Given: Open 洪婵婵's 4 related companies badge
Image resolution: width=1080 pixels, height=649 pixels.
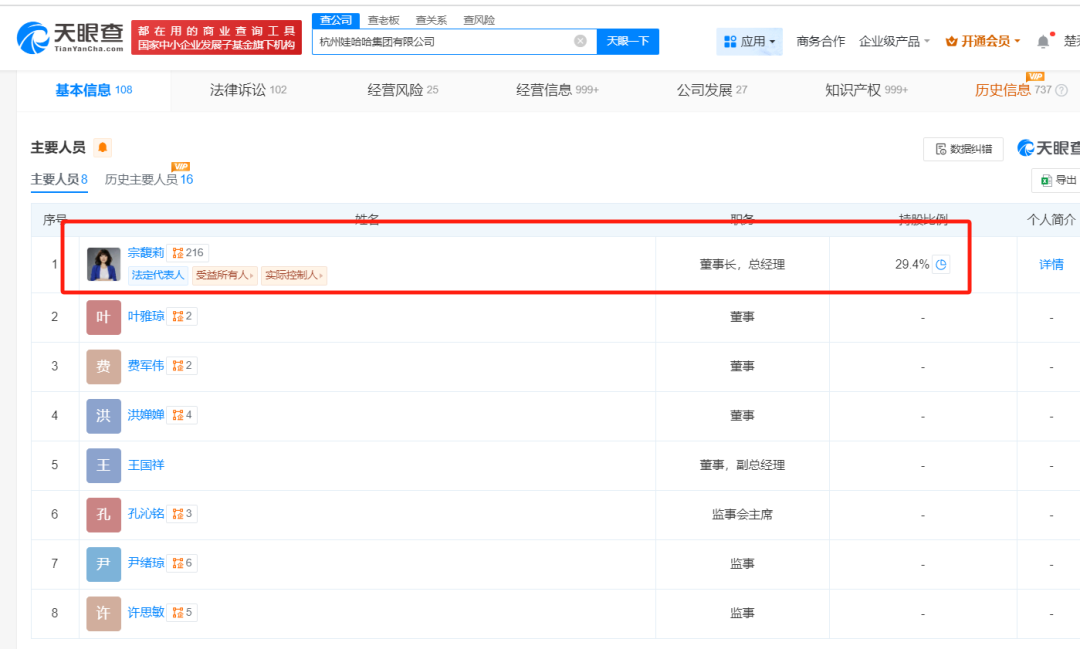Looking at the screenshot, I should click(183, 415).
